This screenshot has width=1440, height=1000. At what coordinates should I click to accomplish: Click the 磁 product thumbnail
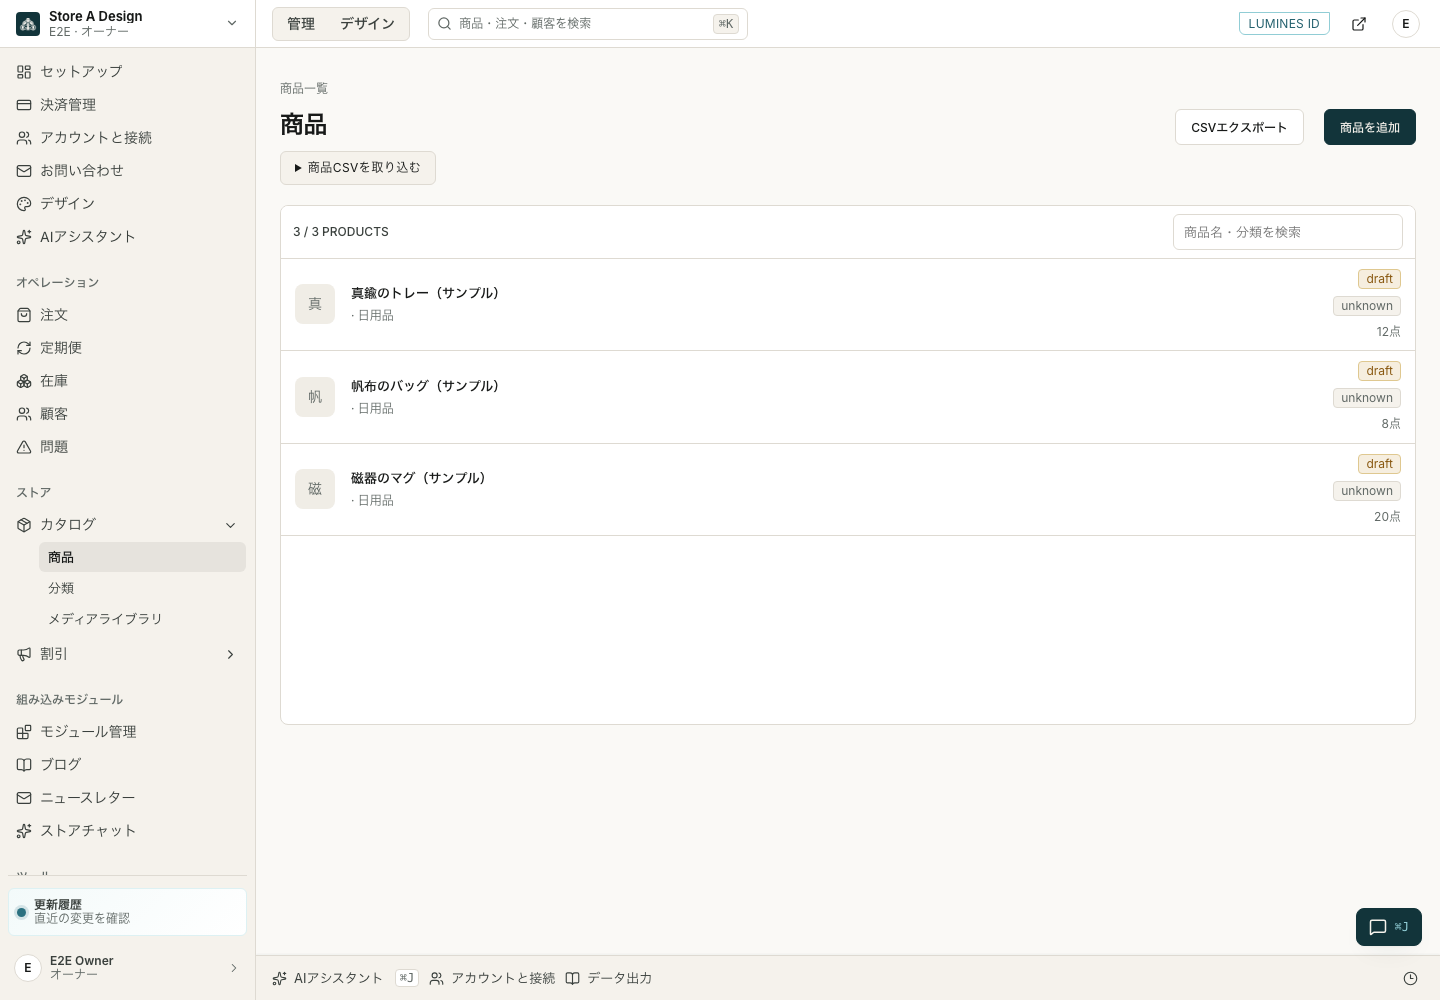click(x=315, y=489)
